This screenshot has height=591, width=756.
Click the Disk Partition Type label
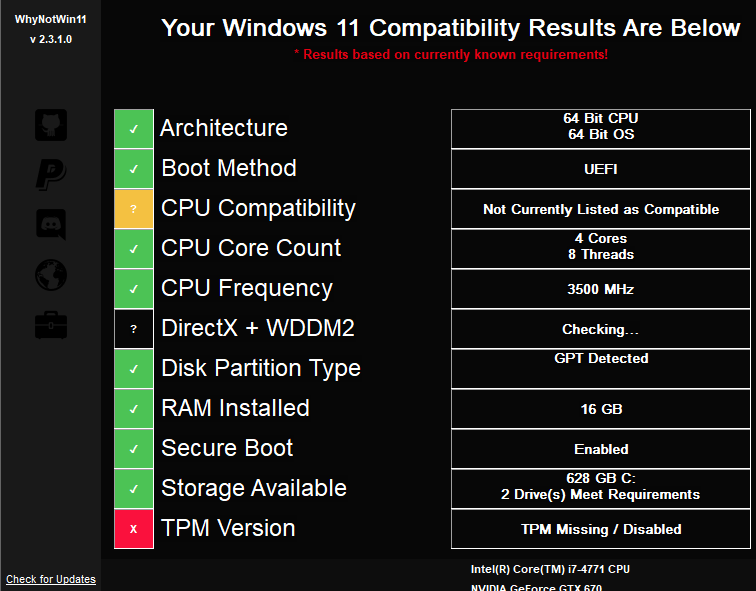(x=261, y=369)
